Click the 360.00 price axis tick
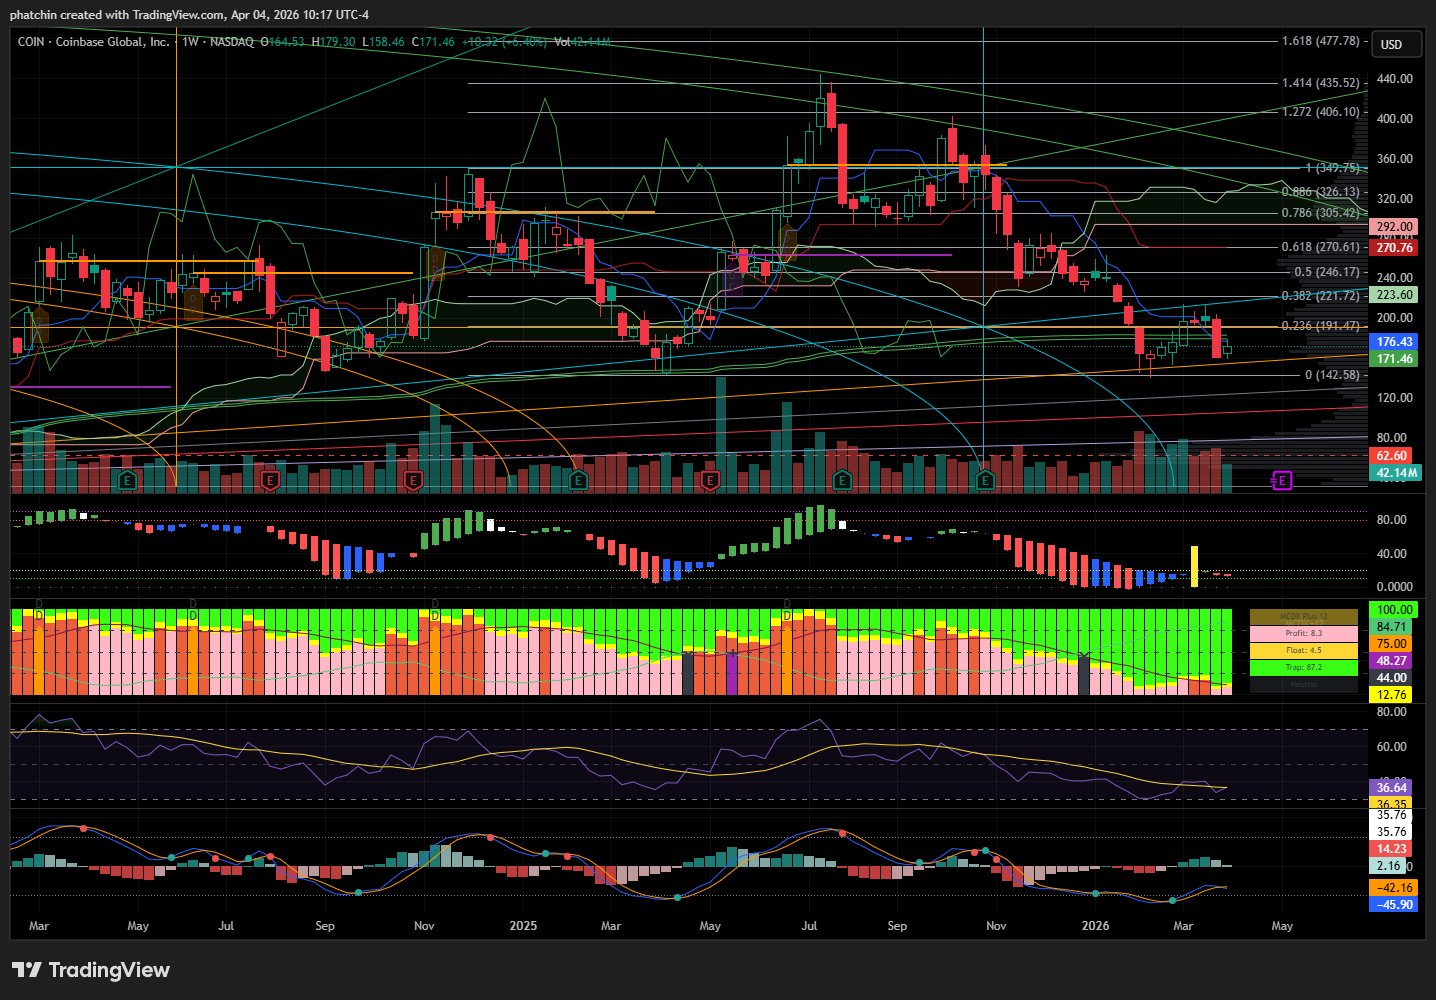 (1394, 159)
